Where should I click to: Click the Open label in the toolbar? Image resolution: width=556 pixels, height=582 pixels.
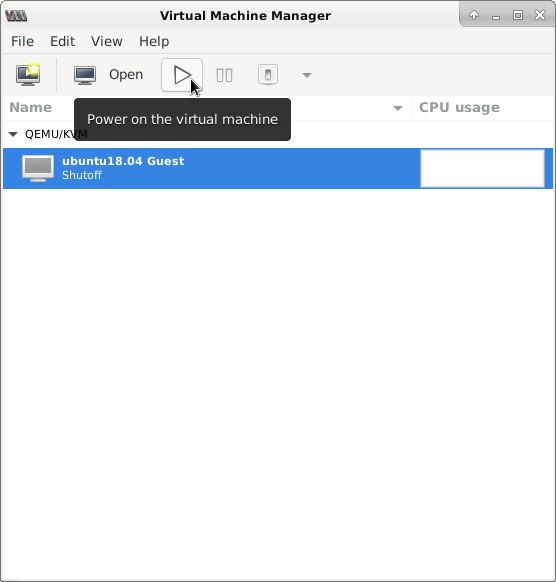126,75
